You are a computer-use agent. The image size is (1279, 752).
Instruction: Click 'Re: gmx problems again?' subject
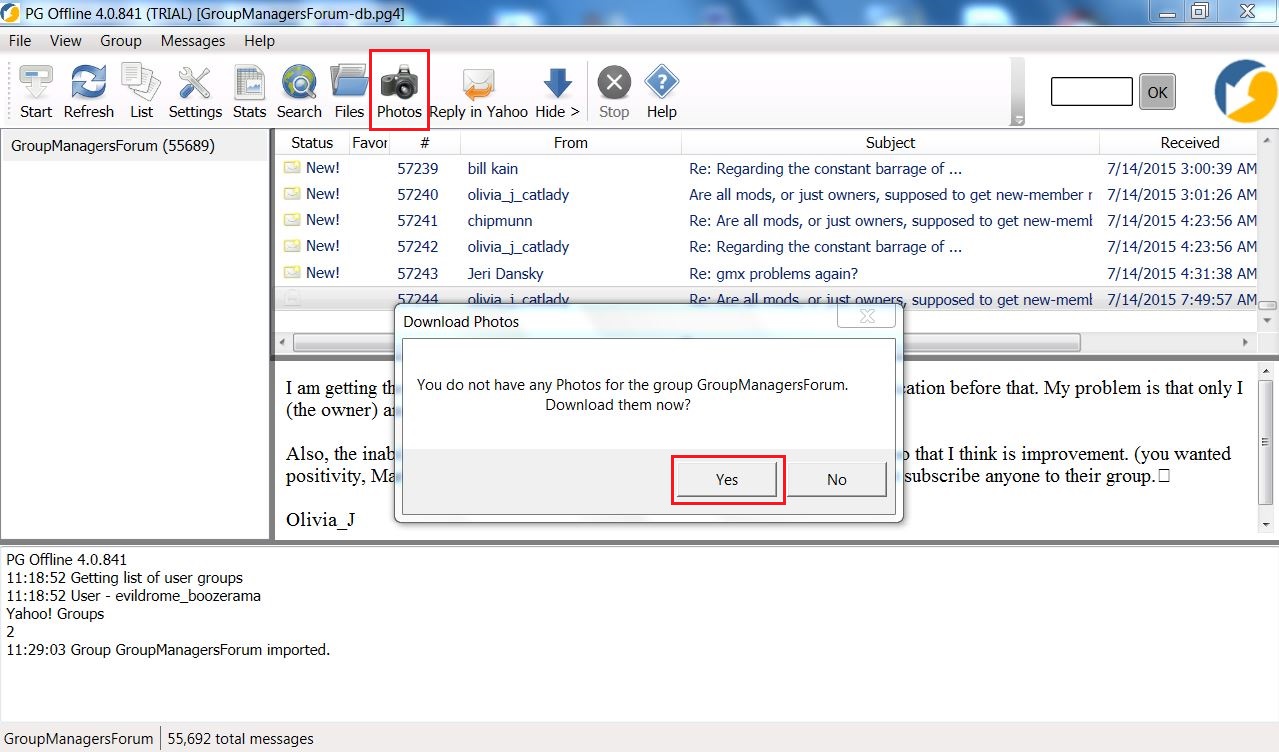[x=773, y=274]
